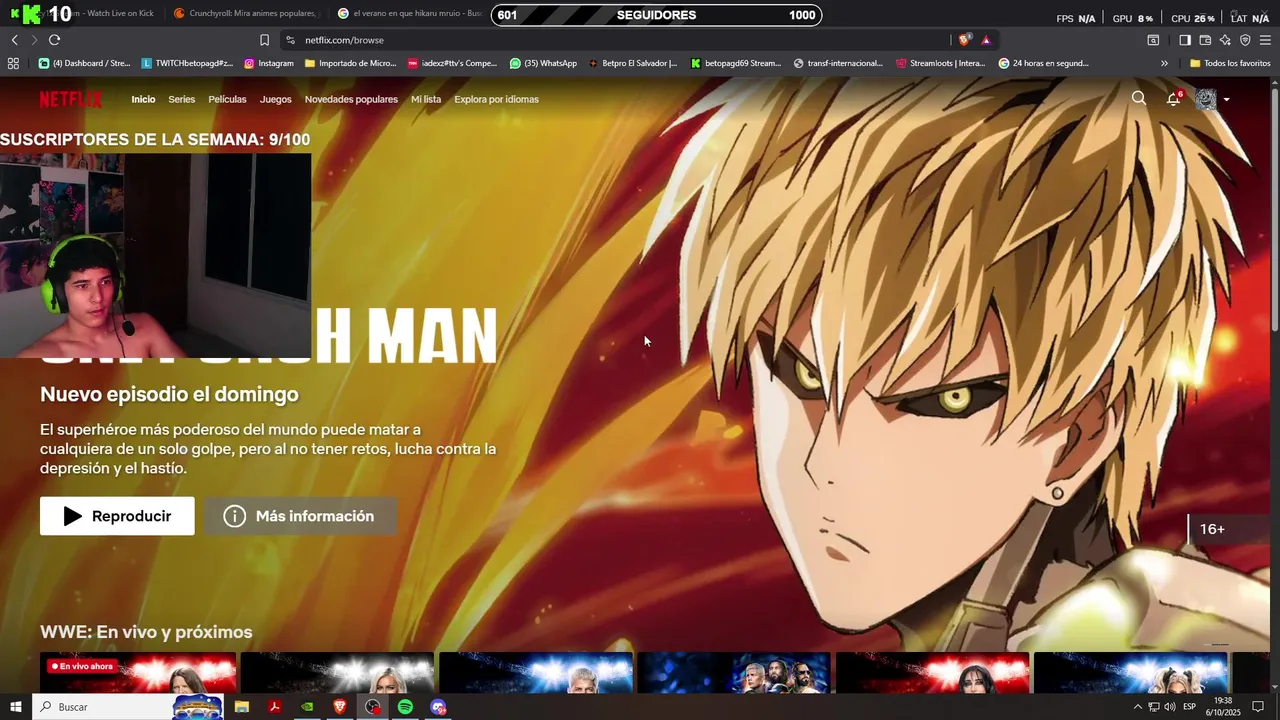Open Dashboard / Stre... bookmark
Image resolution: width=1280 pixels, height=720 pixels.
point(84,63)
